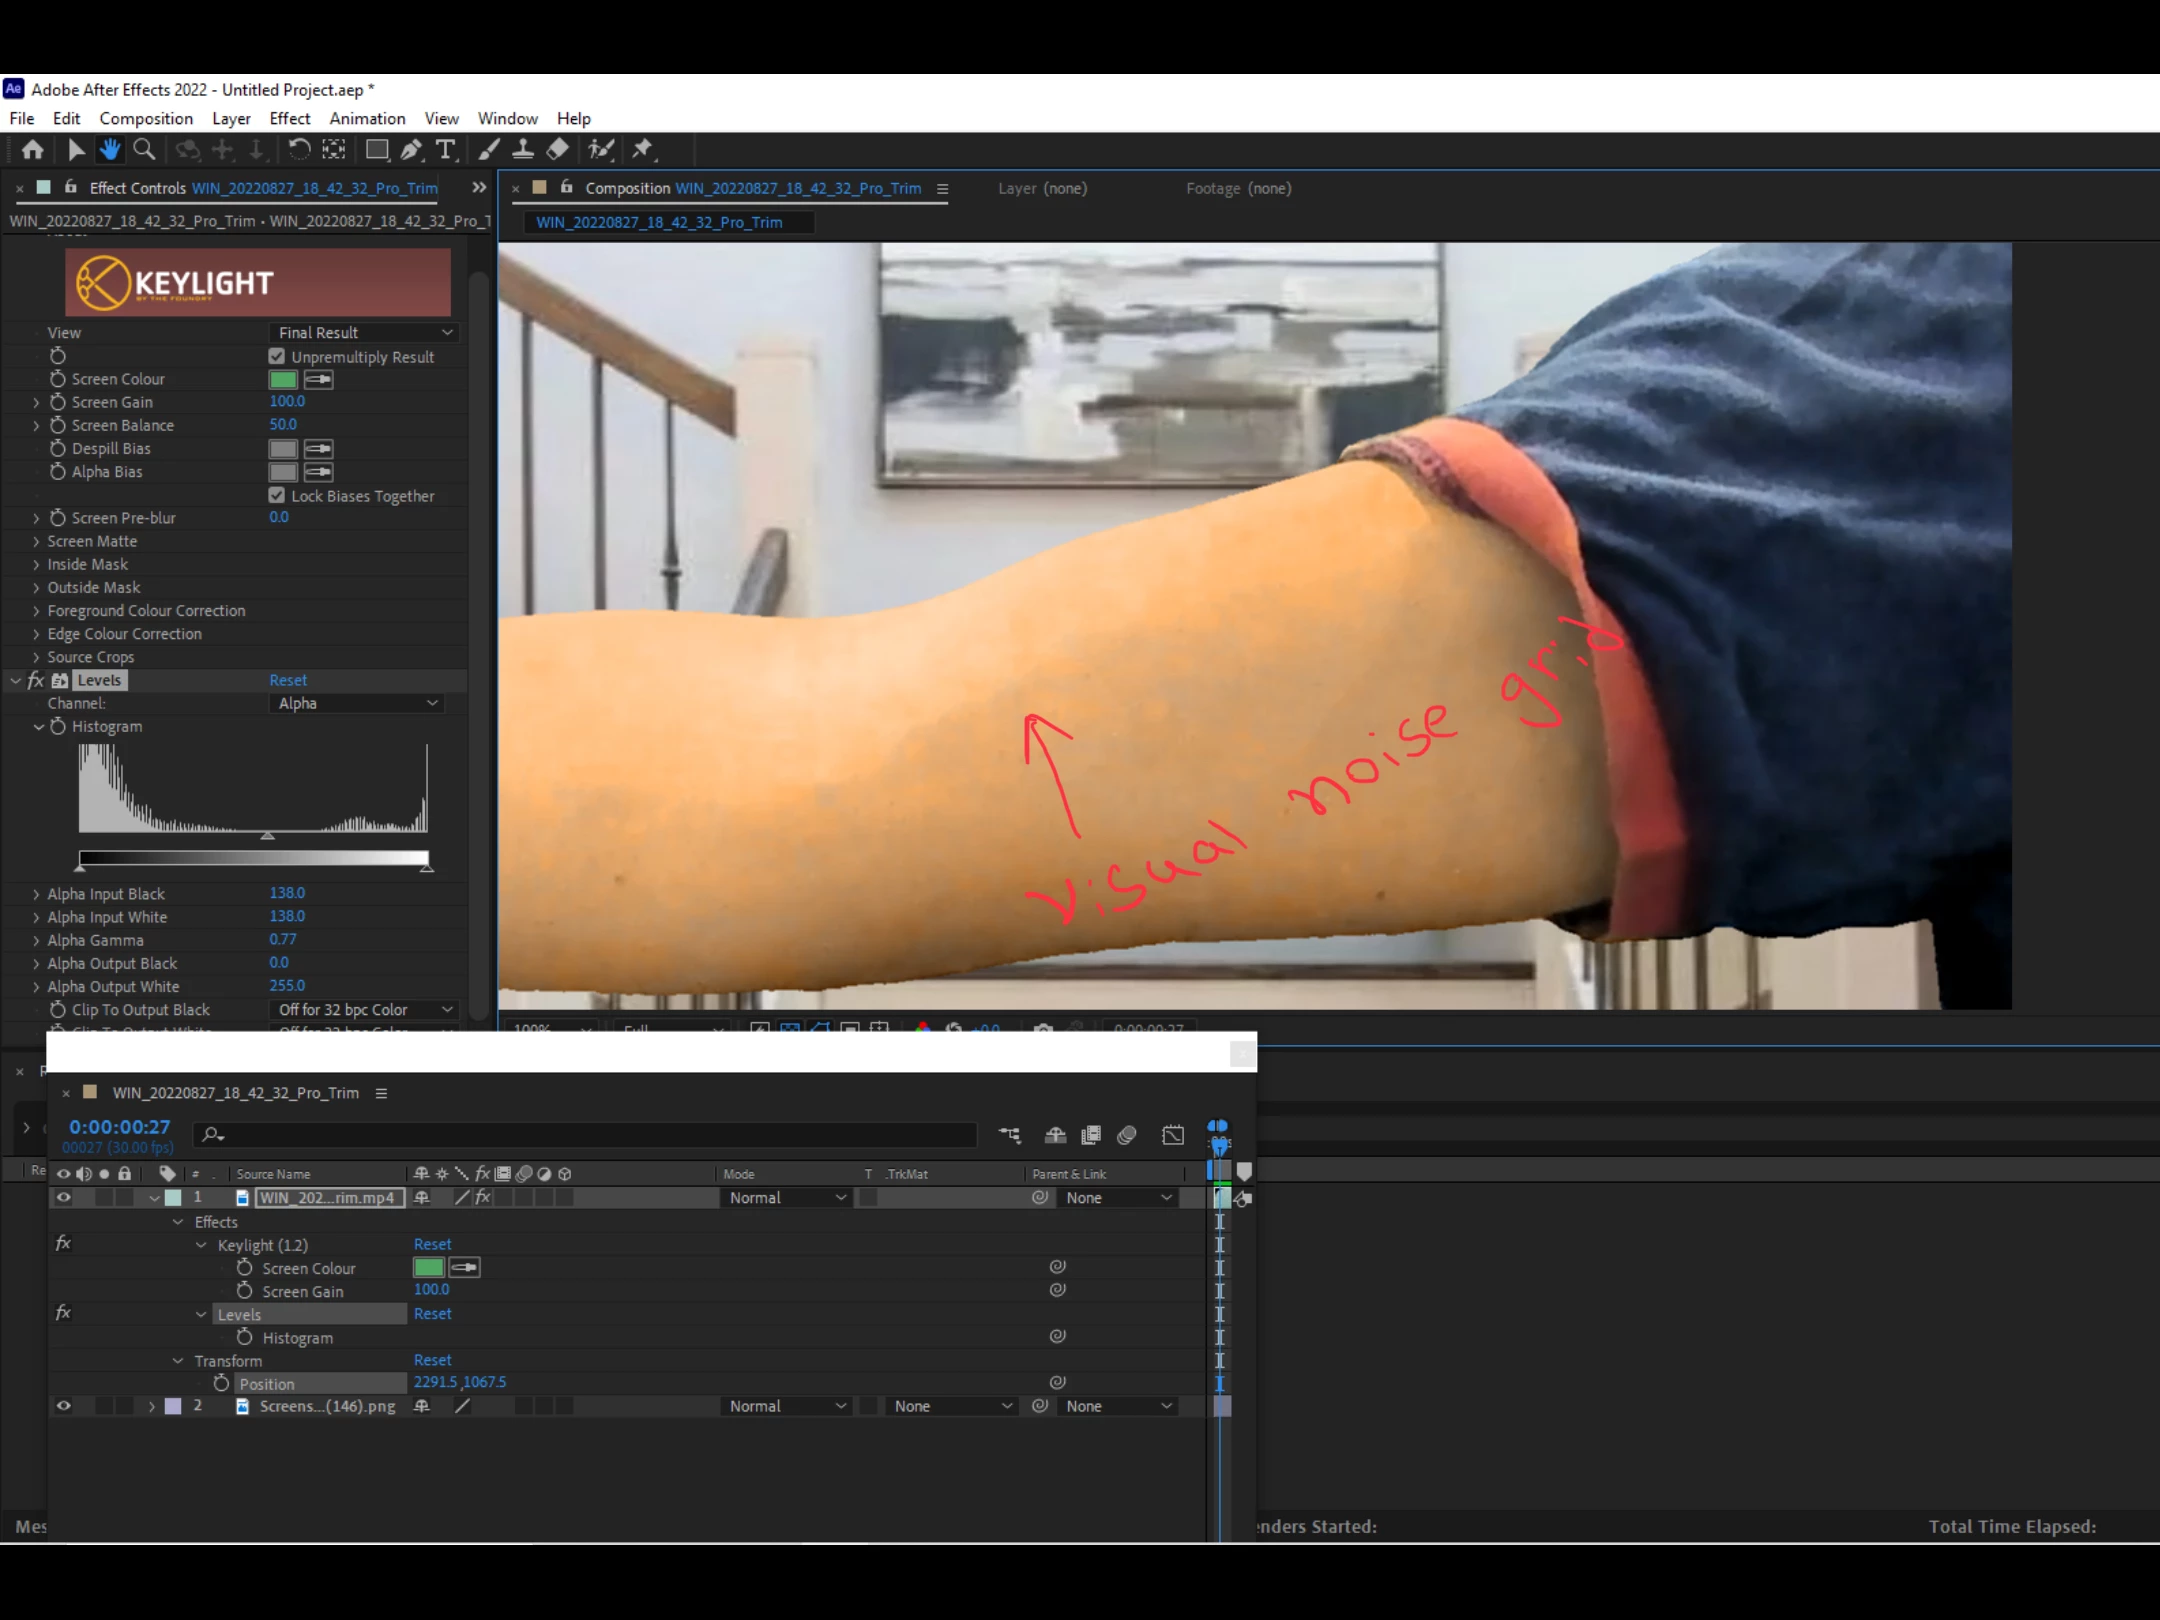Open the Effect menu
This screenshot has height=1620, width=2160.
coord(290,119)
